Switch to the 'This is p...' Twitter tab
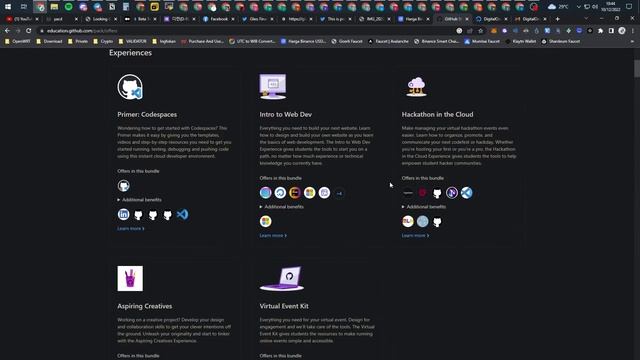Image resolution: width=640 pixels, height=360 pixels. pos(336,19)
